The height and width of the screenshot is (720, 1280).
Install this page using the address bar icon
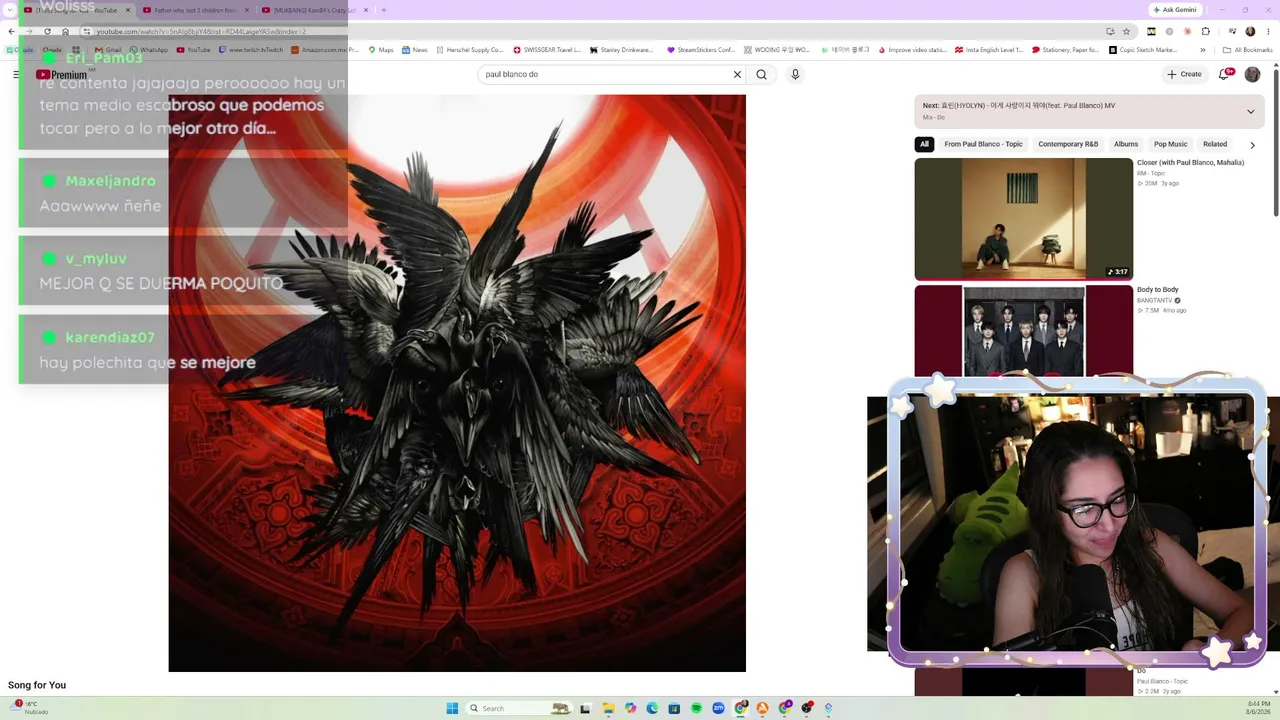coord(1110,31)
